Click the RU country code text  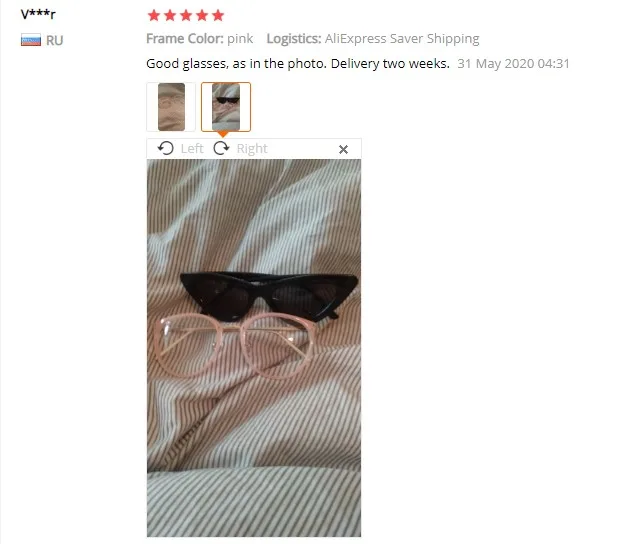point(55,41)
